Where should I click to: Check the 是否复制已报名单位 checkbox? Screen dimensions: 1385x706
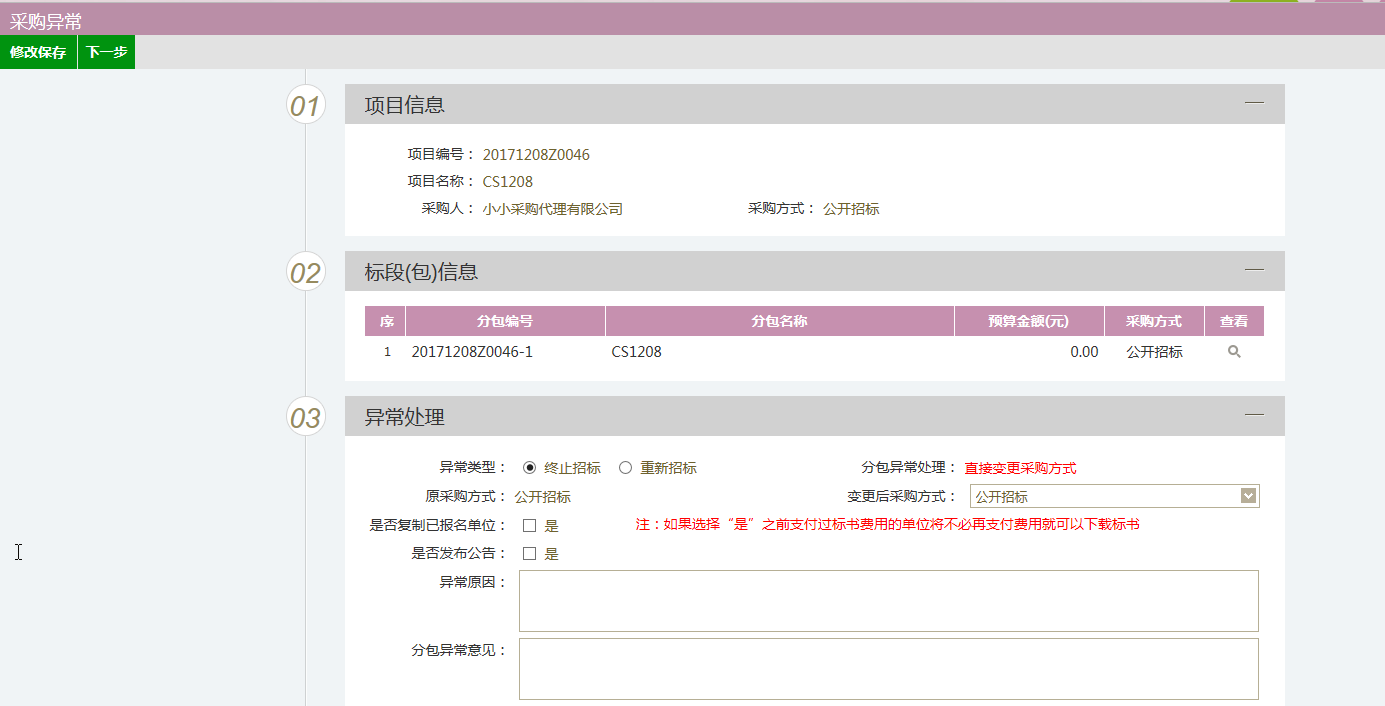[x=530, y=525]
